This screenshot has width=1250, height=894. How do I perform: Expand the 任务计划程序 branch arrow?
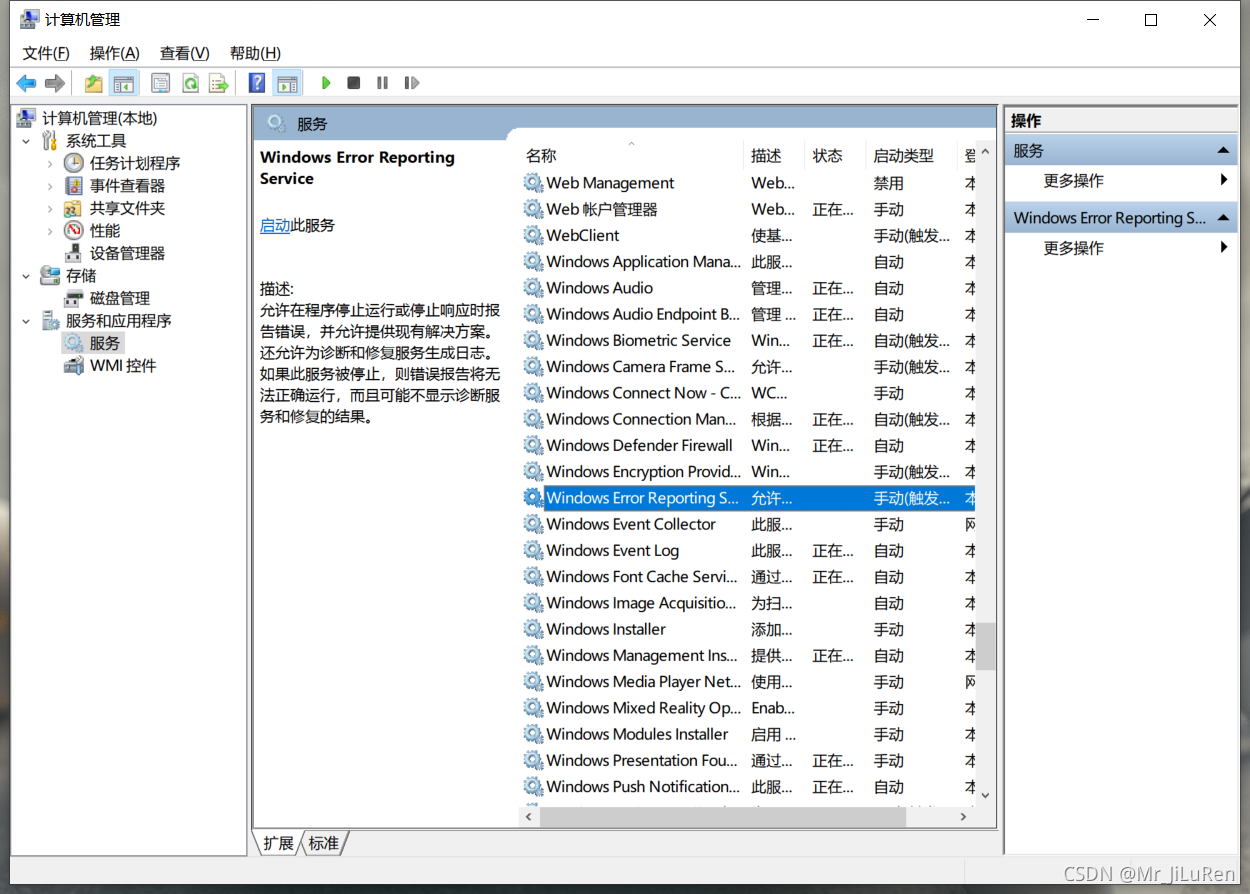[x=50, y=163]
